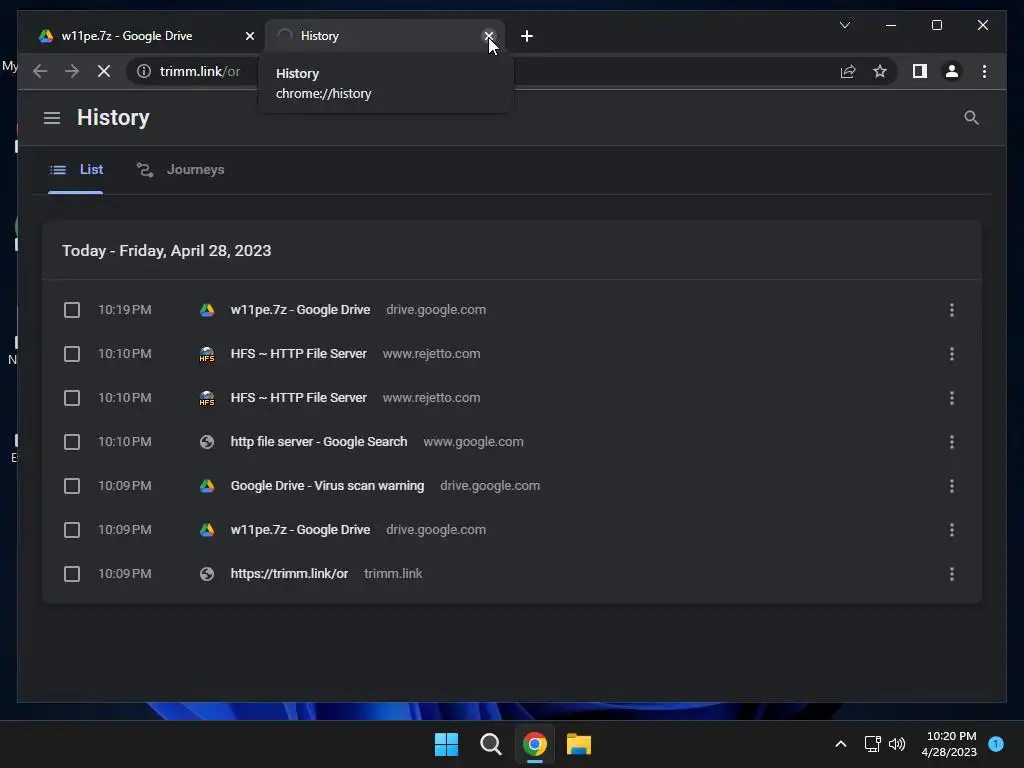Image resolution: width=1024 pixels, height=768 pixels.
Task: Open the Chrome three-dot customize menu
Action: point(984,71)
